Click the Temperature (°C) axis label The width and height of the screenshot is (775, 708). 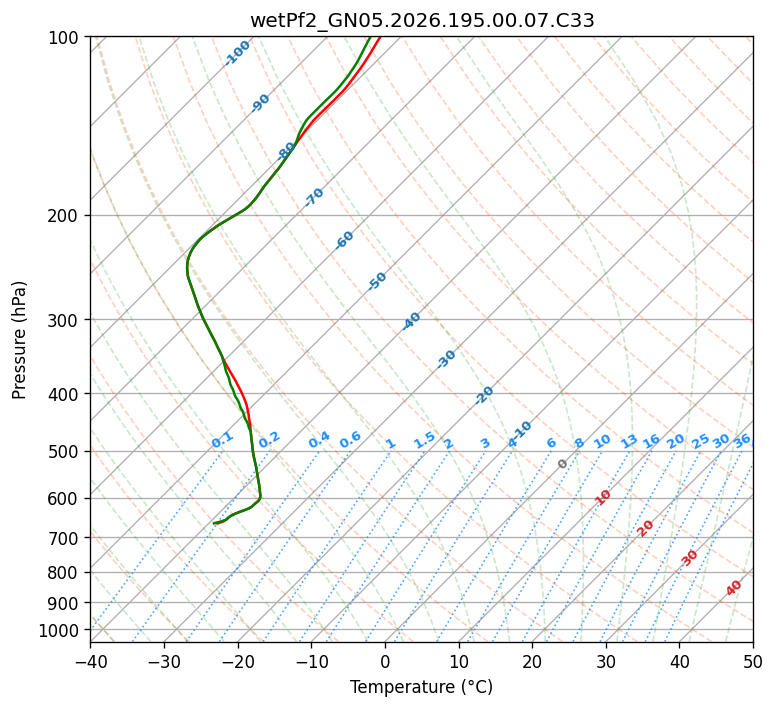point(422,687)
